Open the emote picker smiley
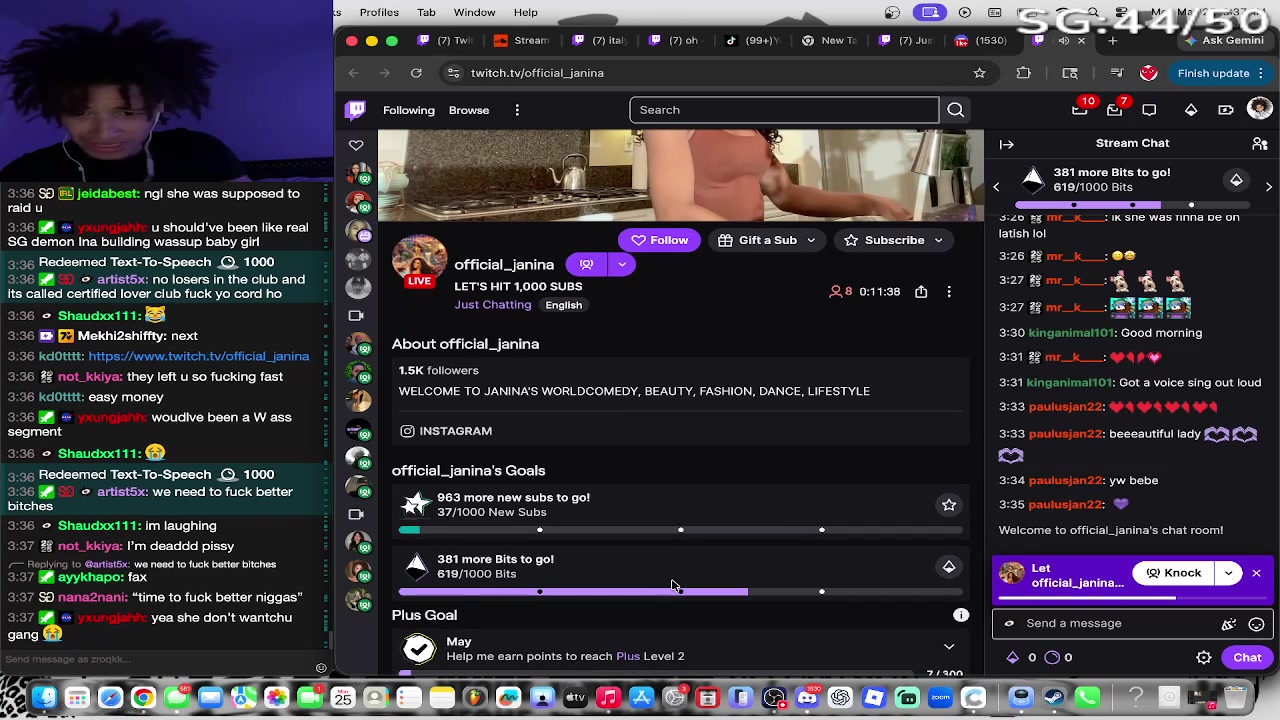Screen dimensions: 1280x720 pos(1256,624)
